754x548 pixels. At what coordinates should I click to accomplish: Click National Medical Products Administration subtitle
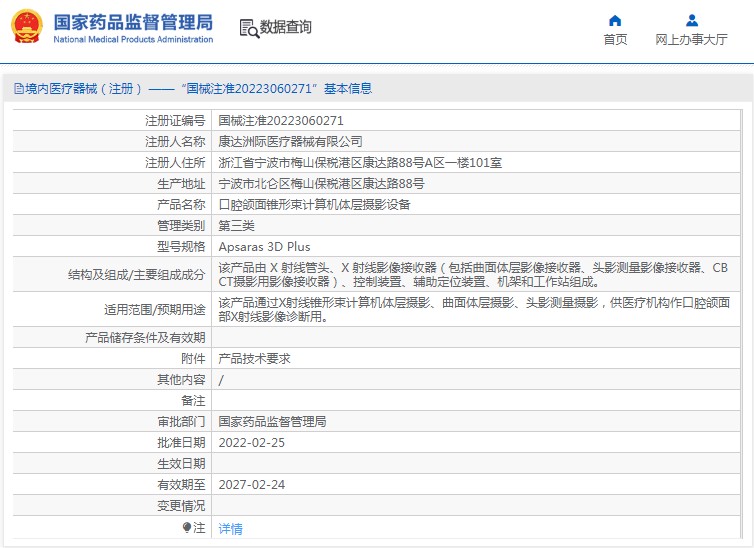[x=133, y=39]
